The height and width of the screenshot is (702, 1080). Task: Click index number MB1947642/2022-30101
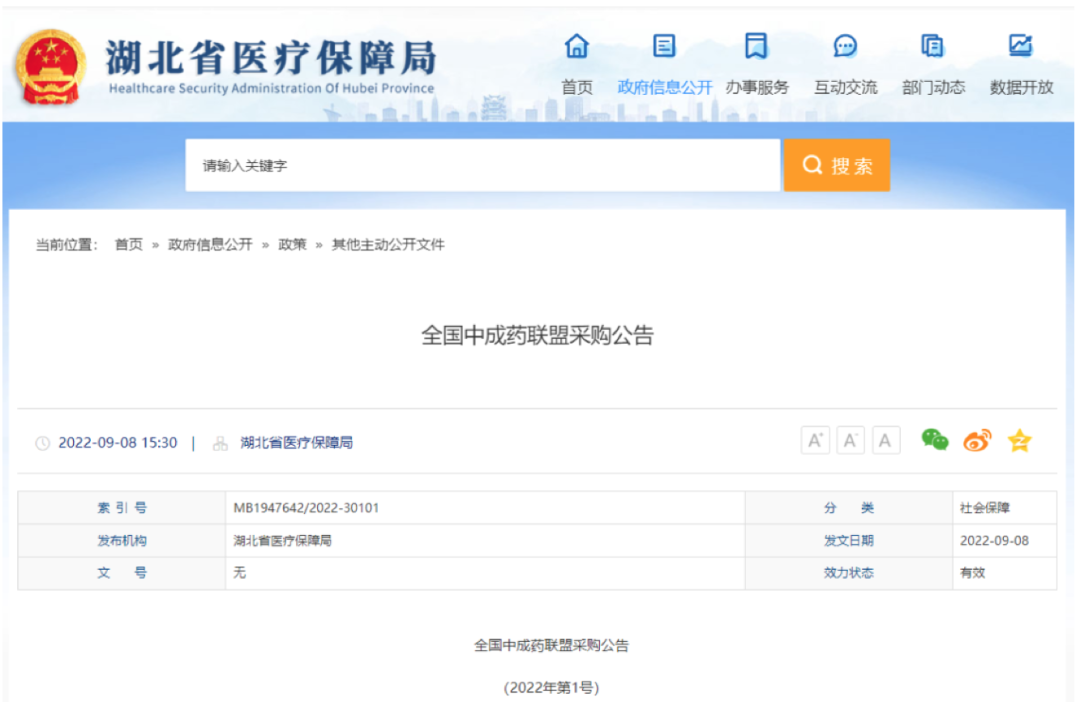(x=307, y=508)
